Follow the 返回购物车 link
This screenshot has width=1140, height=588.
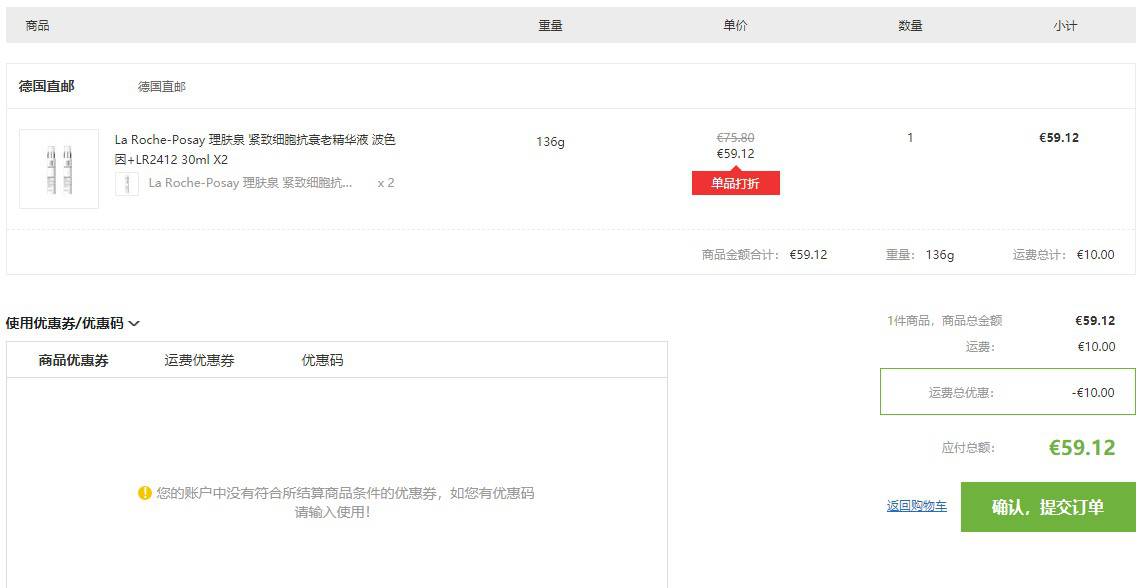pyautogui.click(x=917, y=506)
